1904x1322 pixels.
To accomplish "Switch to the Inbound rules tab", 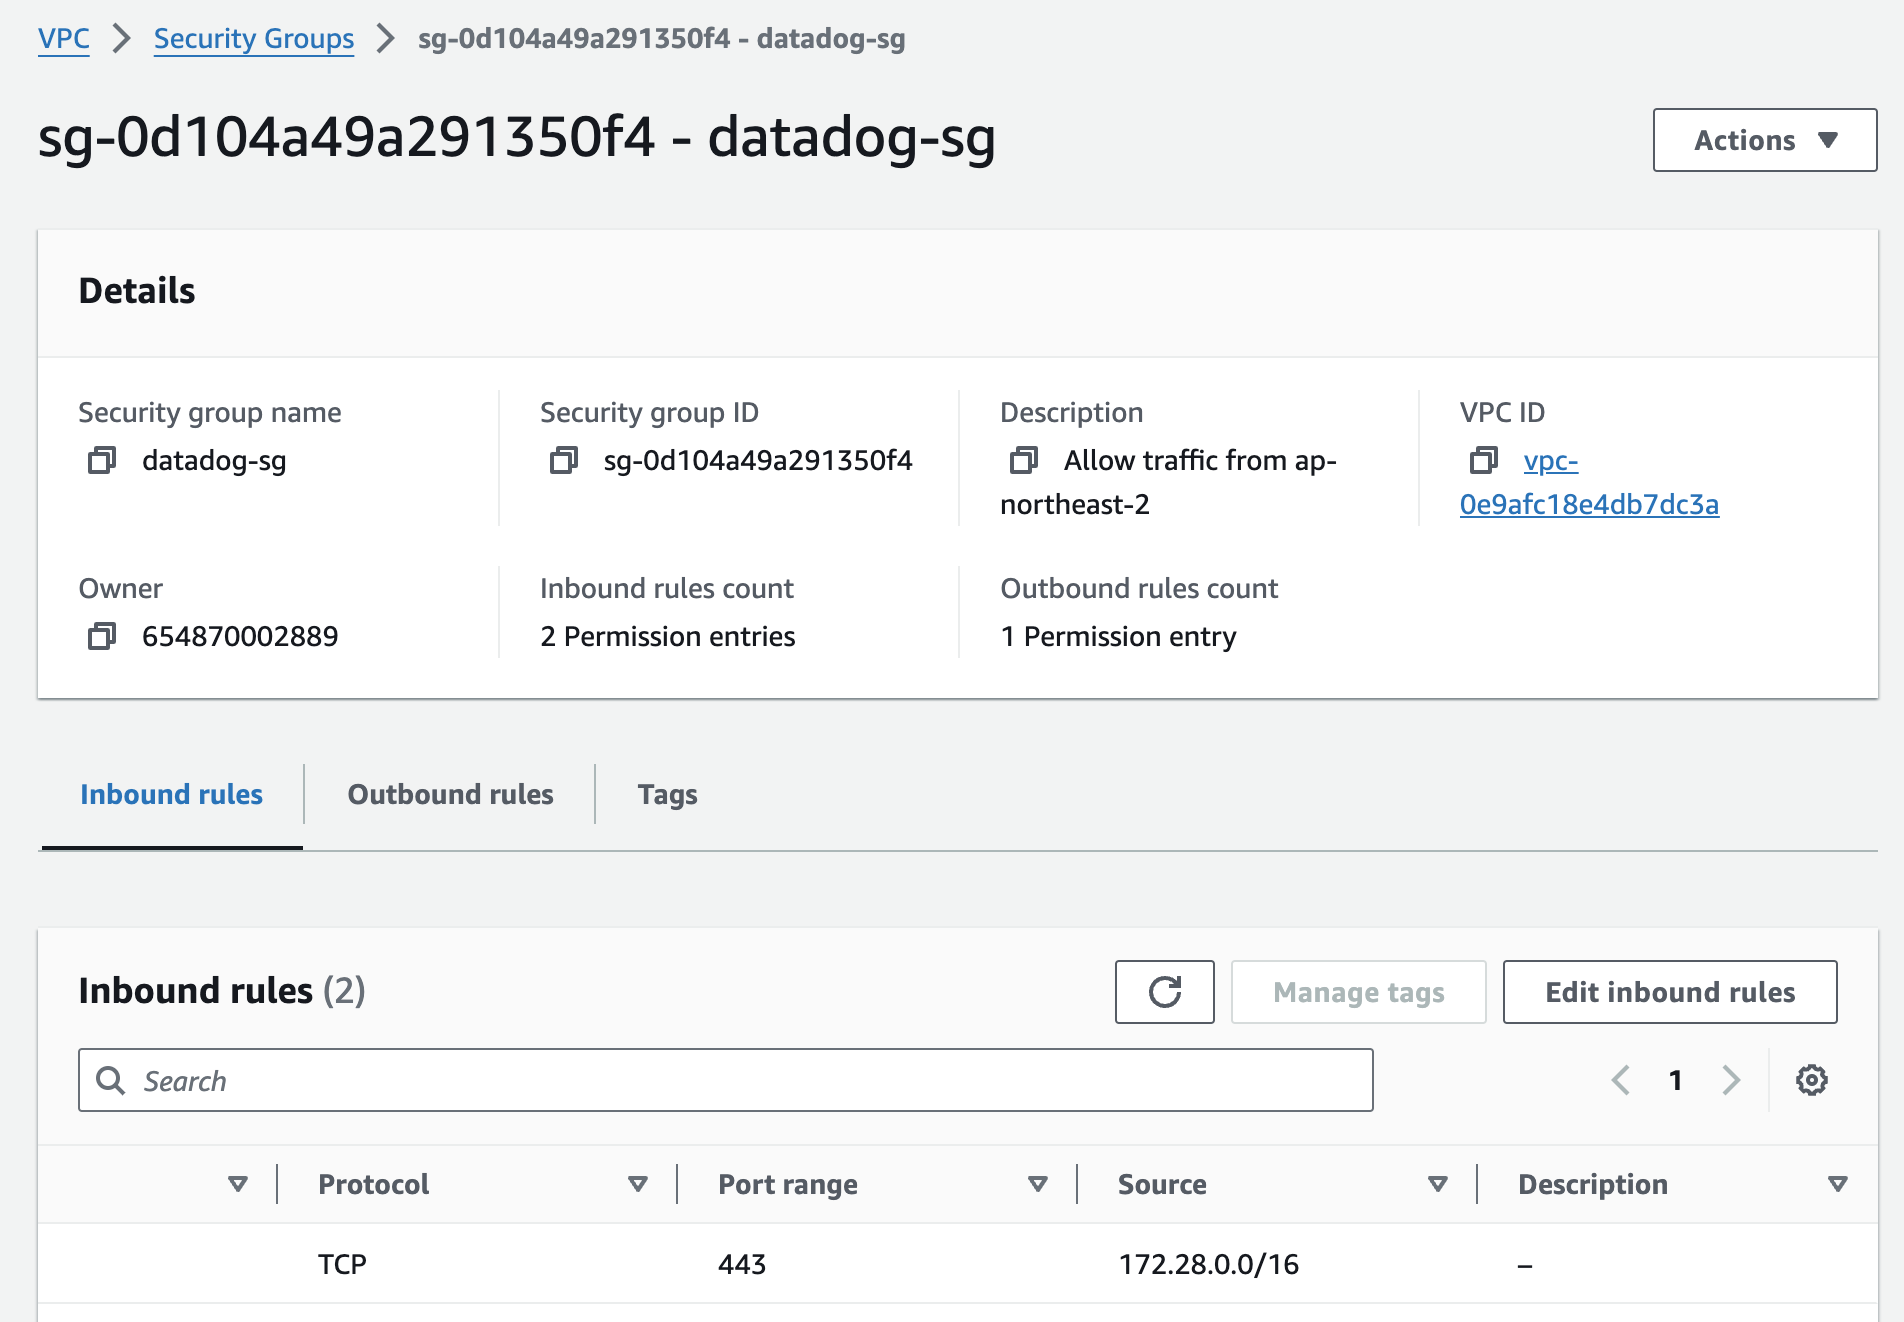I will point(172,794).
